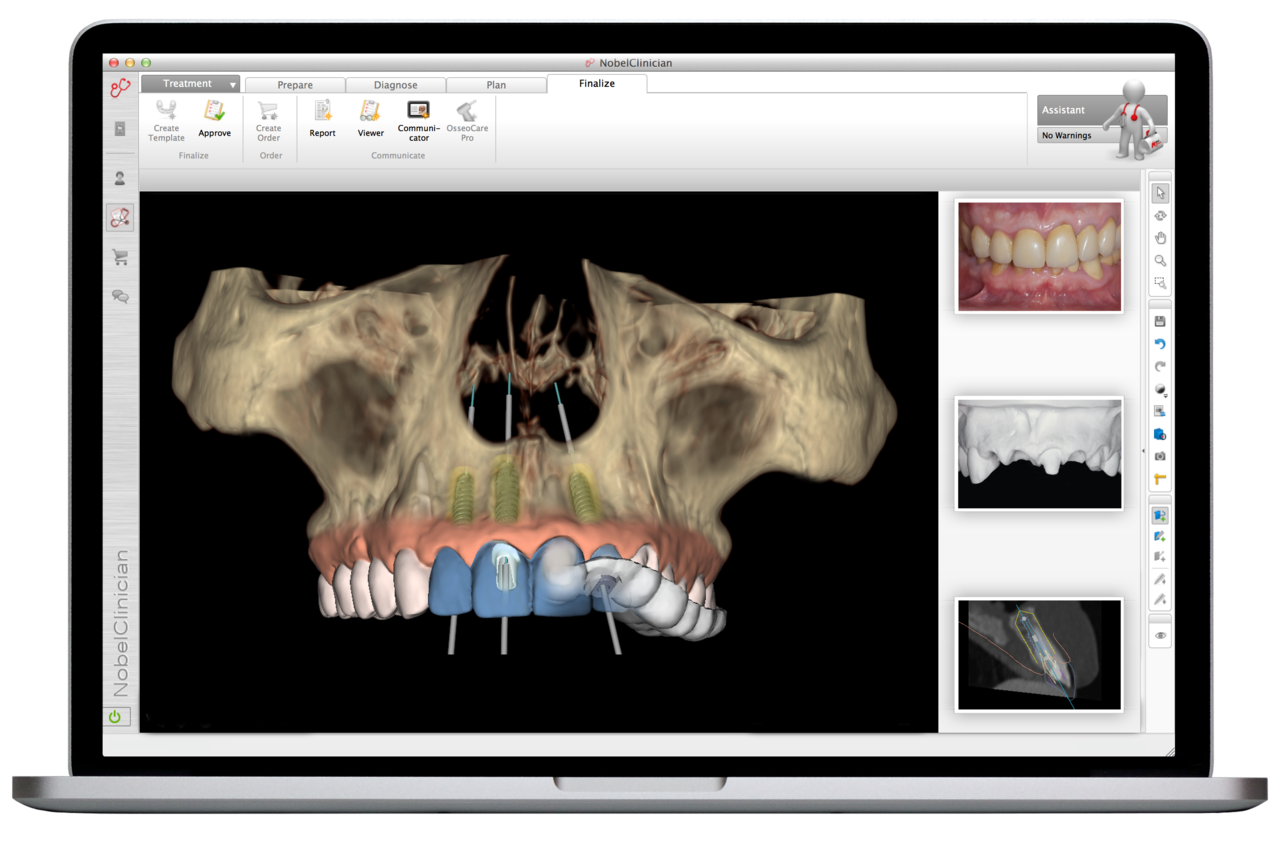The image size is (1280, 853).
Task: Open the Treatment dropdown menu
Action: [x=190, y=84]
